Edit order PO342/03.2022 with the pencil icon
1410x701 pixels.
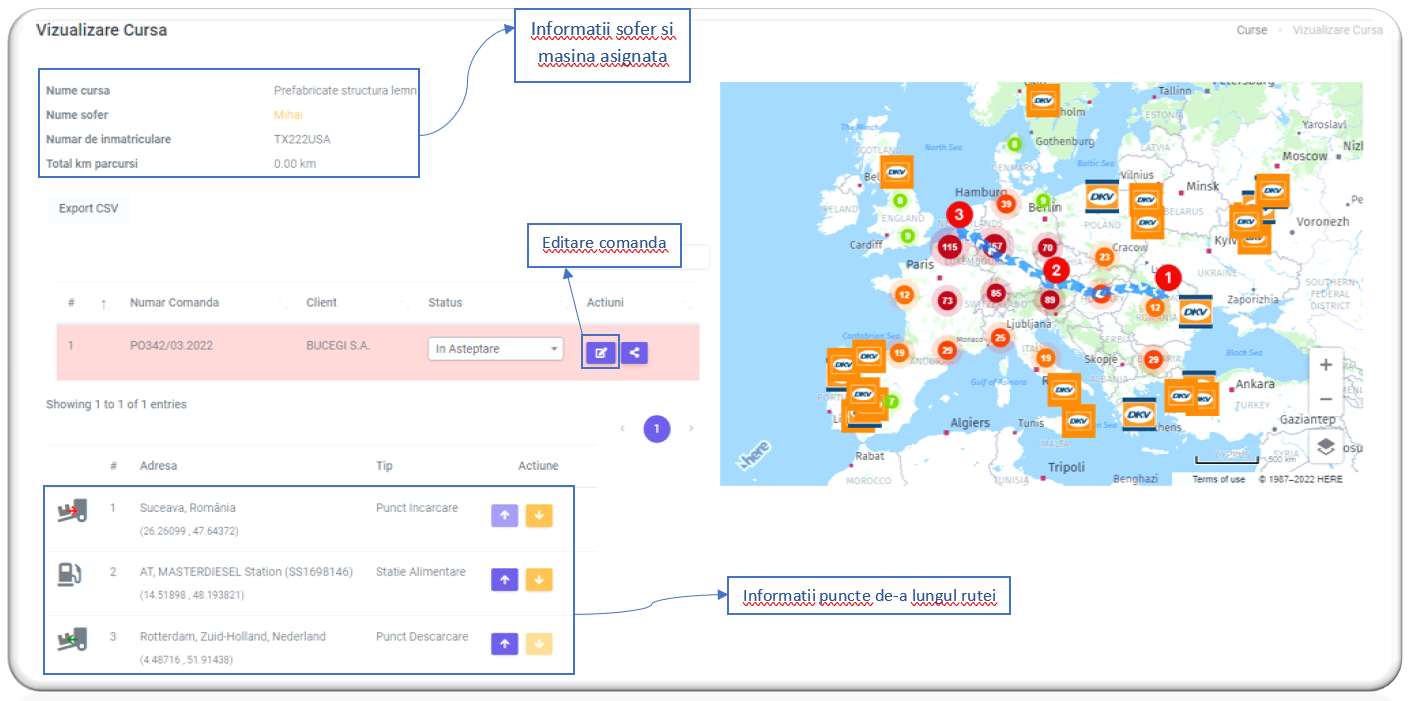[601, 352]
